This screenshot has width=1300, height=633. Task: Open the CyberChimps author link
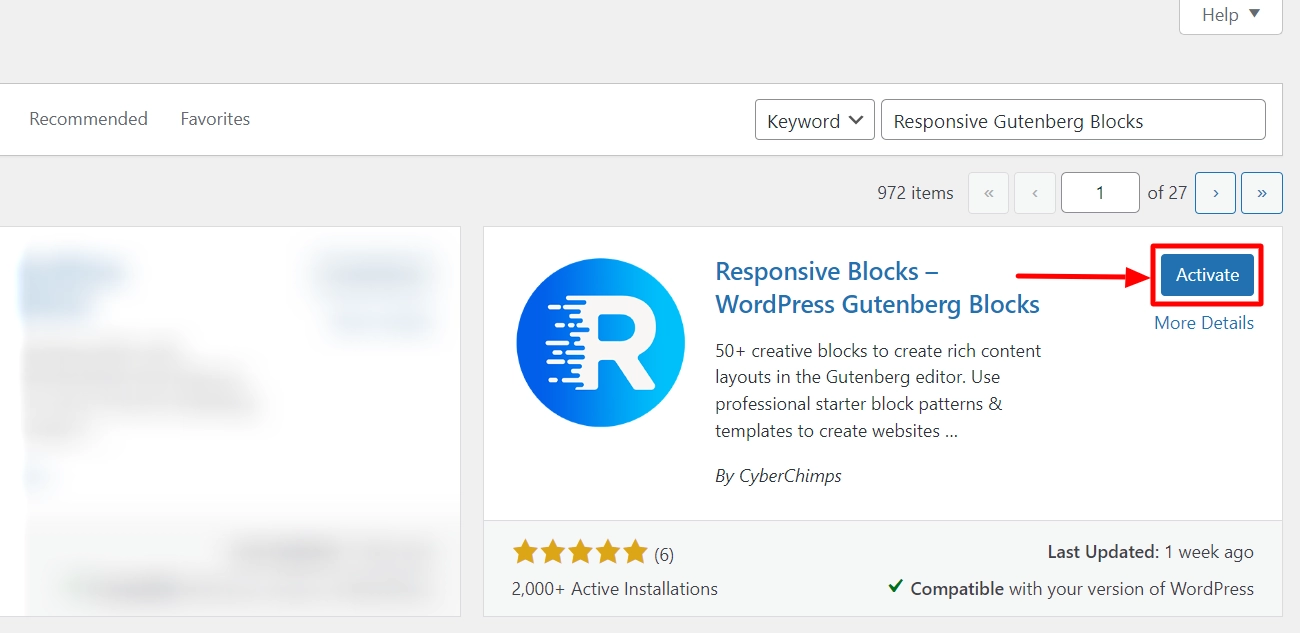coord(789,476)
